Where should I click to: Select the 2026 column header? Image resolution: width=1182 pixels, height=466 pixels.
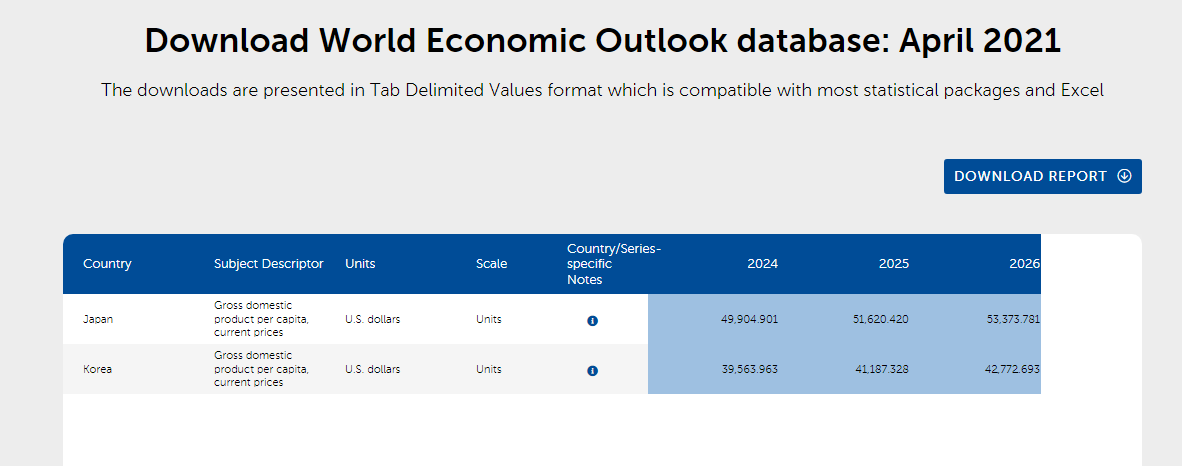click(1024, 264)
